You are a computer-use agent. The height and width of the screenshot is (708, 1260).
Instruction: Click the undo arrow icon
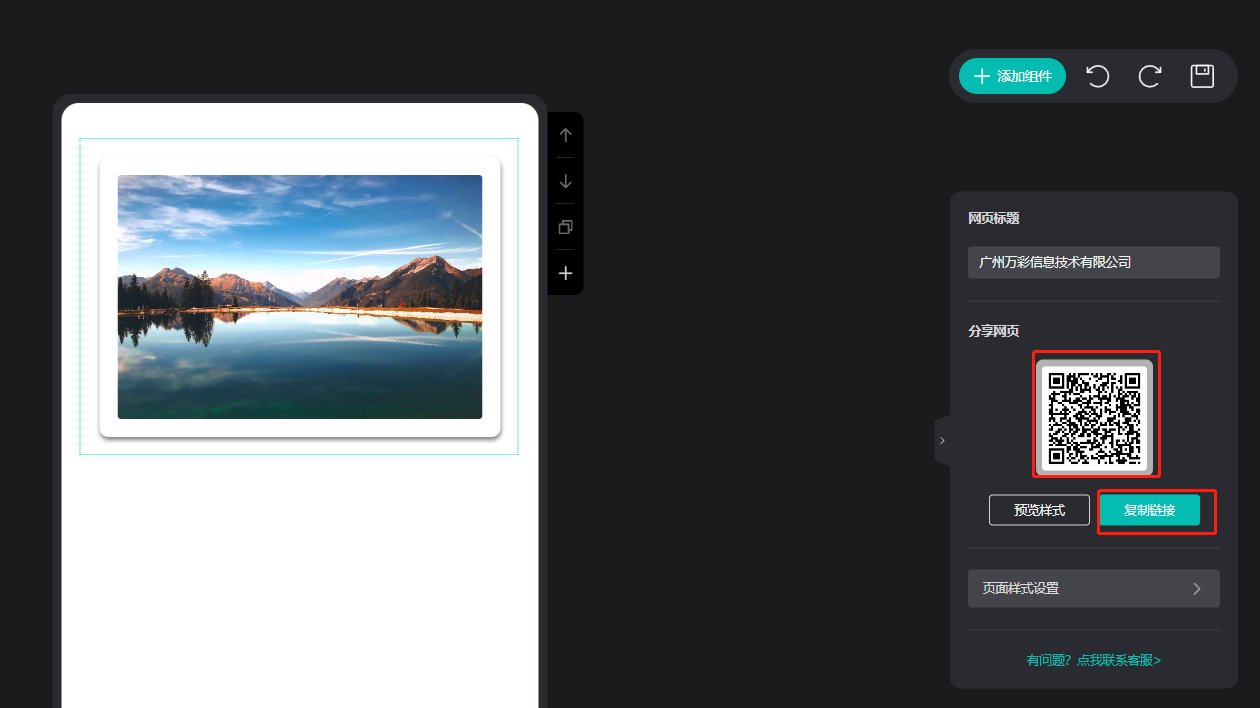(x=1098, y=76)
